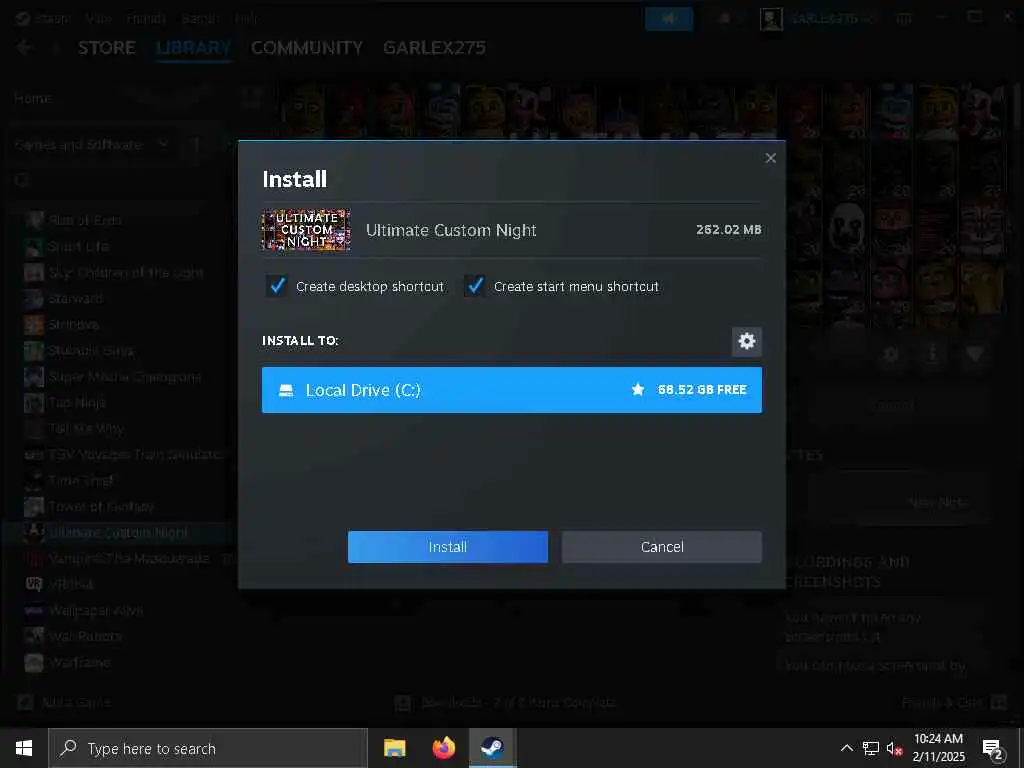This screenshot has height=768, width=1024.
Task: Select Starward in library list
Action: pos(76,298)
